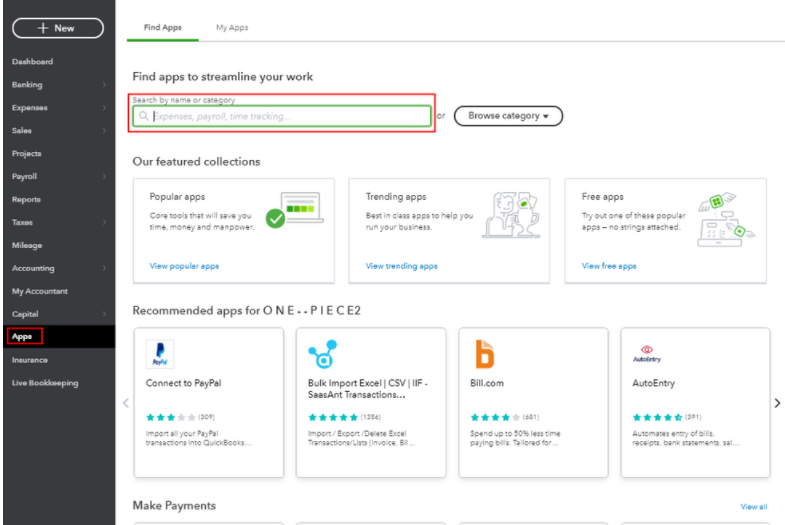Open Taxes label in the sidebar
The image size is (785, 525).
[x=22, y=222]
